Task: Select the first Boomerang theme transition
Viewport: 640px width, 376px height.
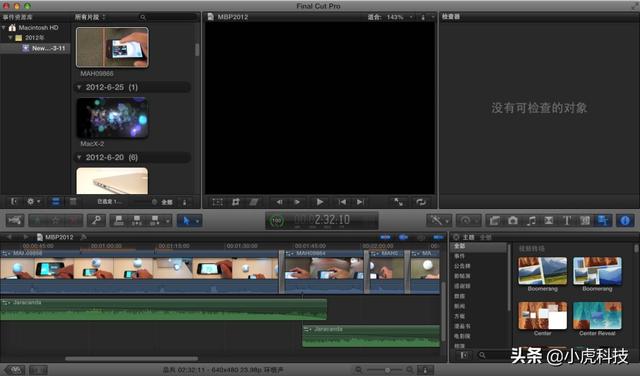Action: 542,270
